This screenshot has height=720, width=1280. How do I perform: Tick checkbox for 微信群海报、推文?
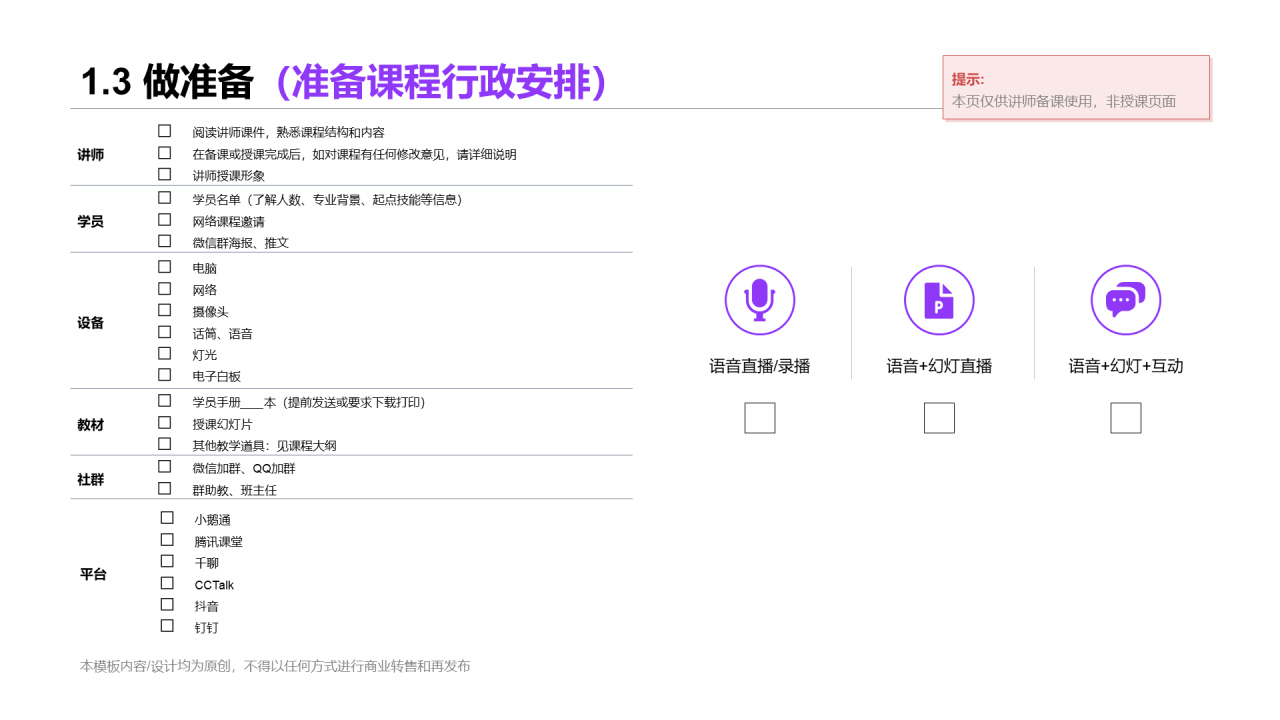[x=165, y=241]
